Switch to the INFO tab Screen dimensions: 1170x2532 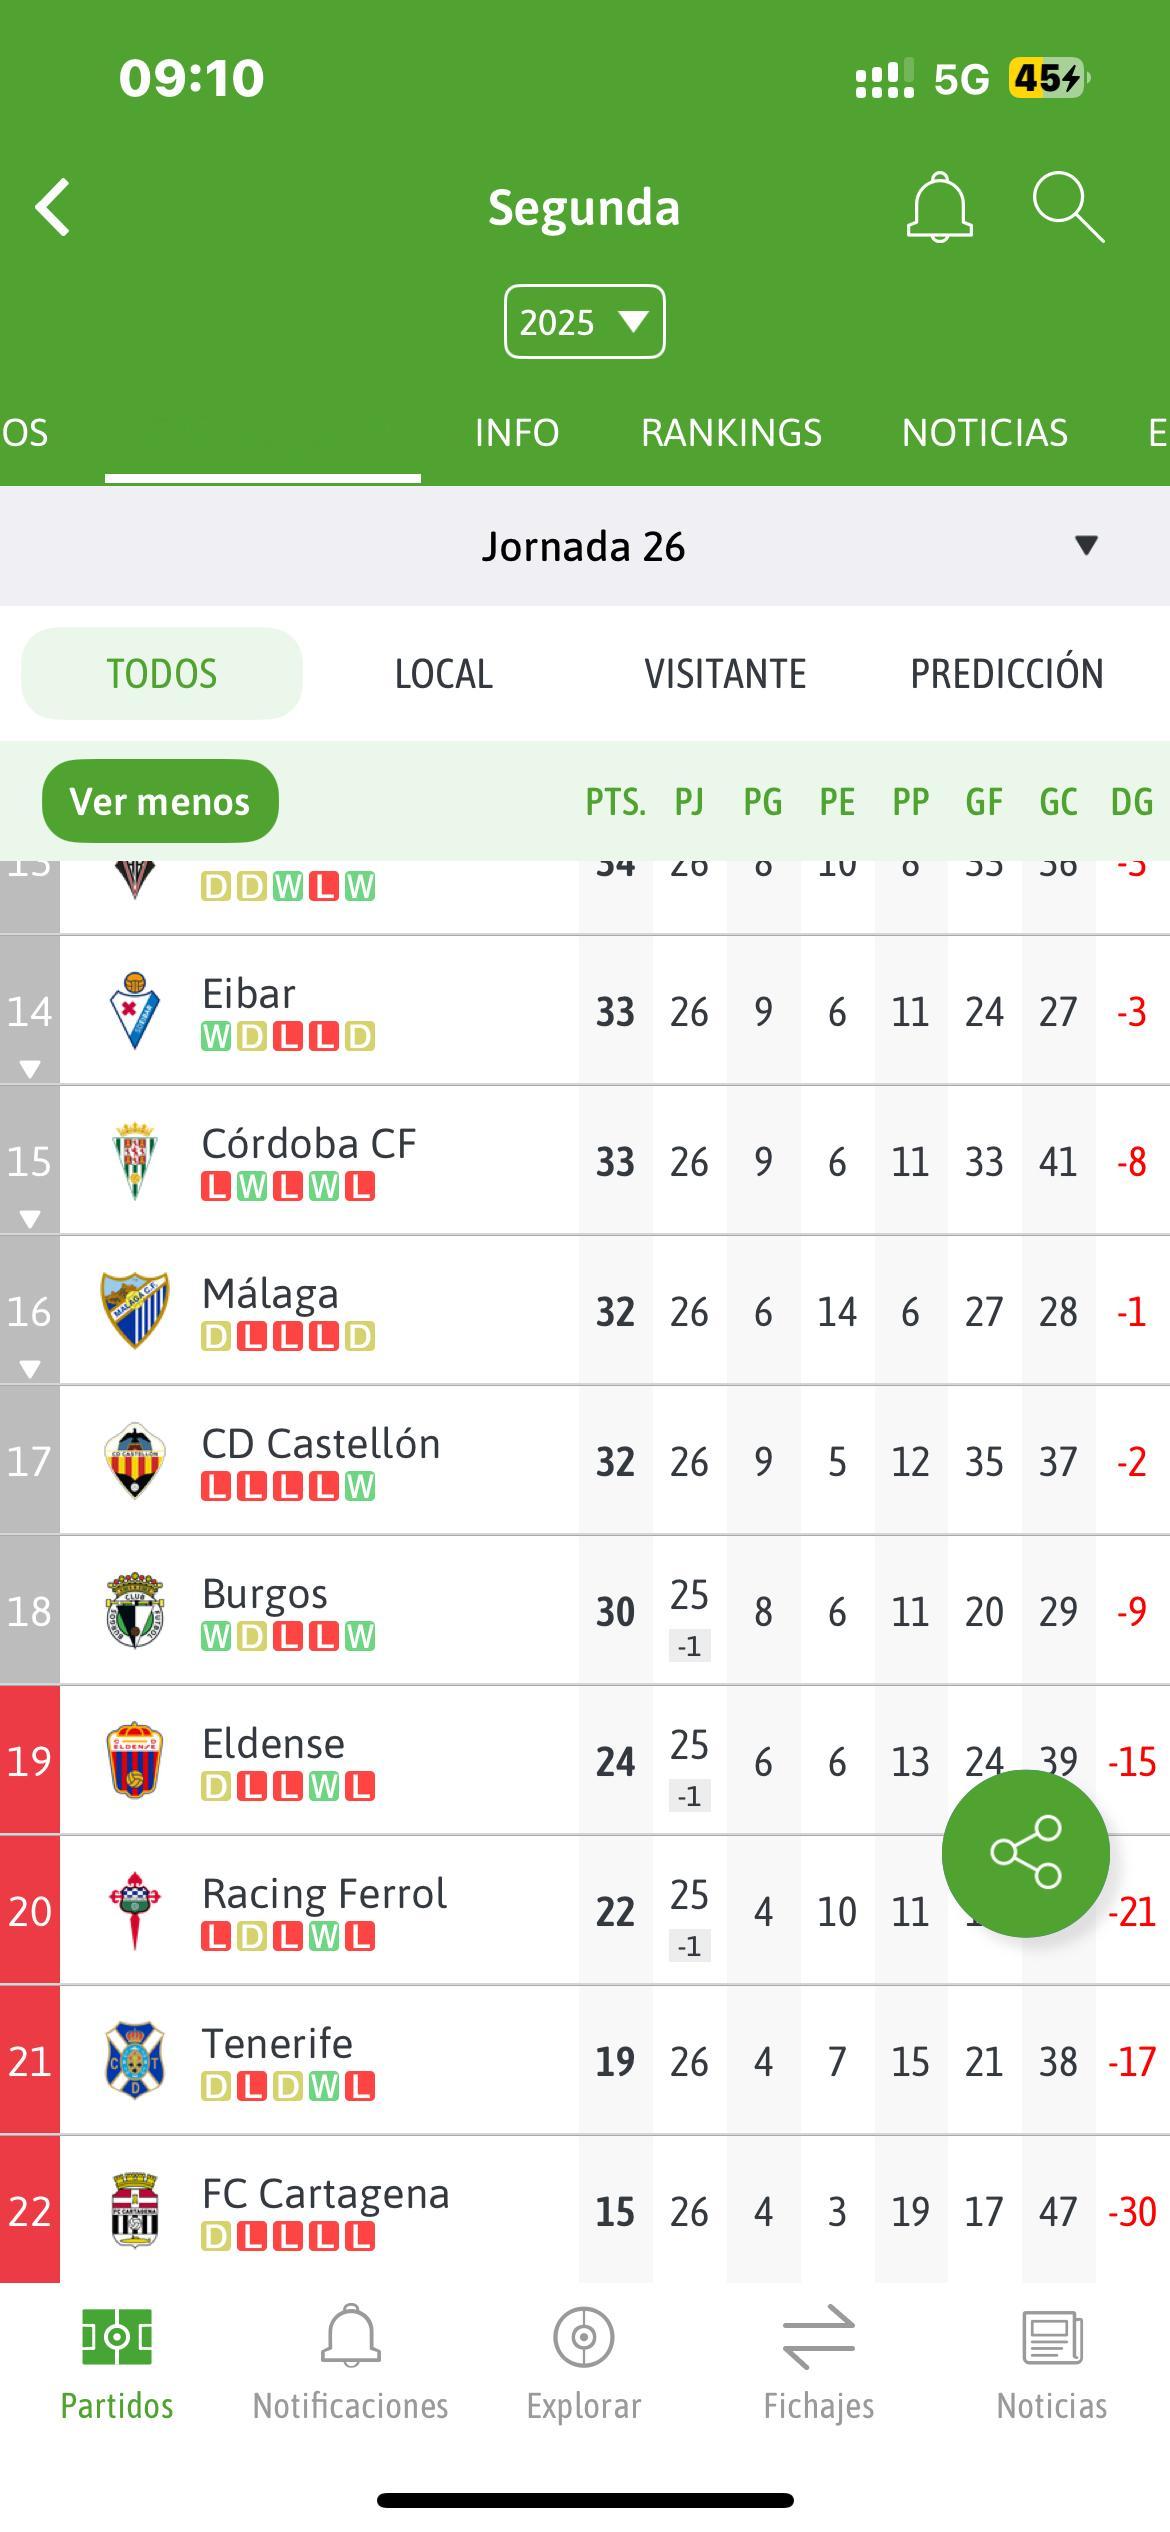517,433
